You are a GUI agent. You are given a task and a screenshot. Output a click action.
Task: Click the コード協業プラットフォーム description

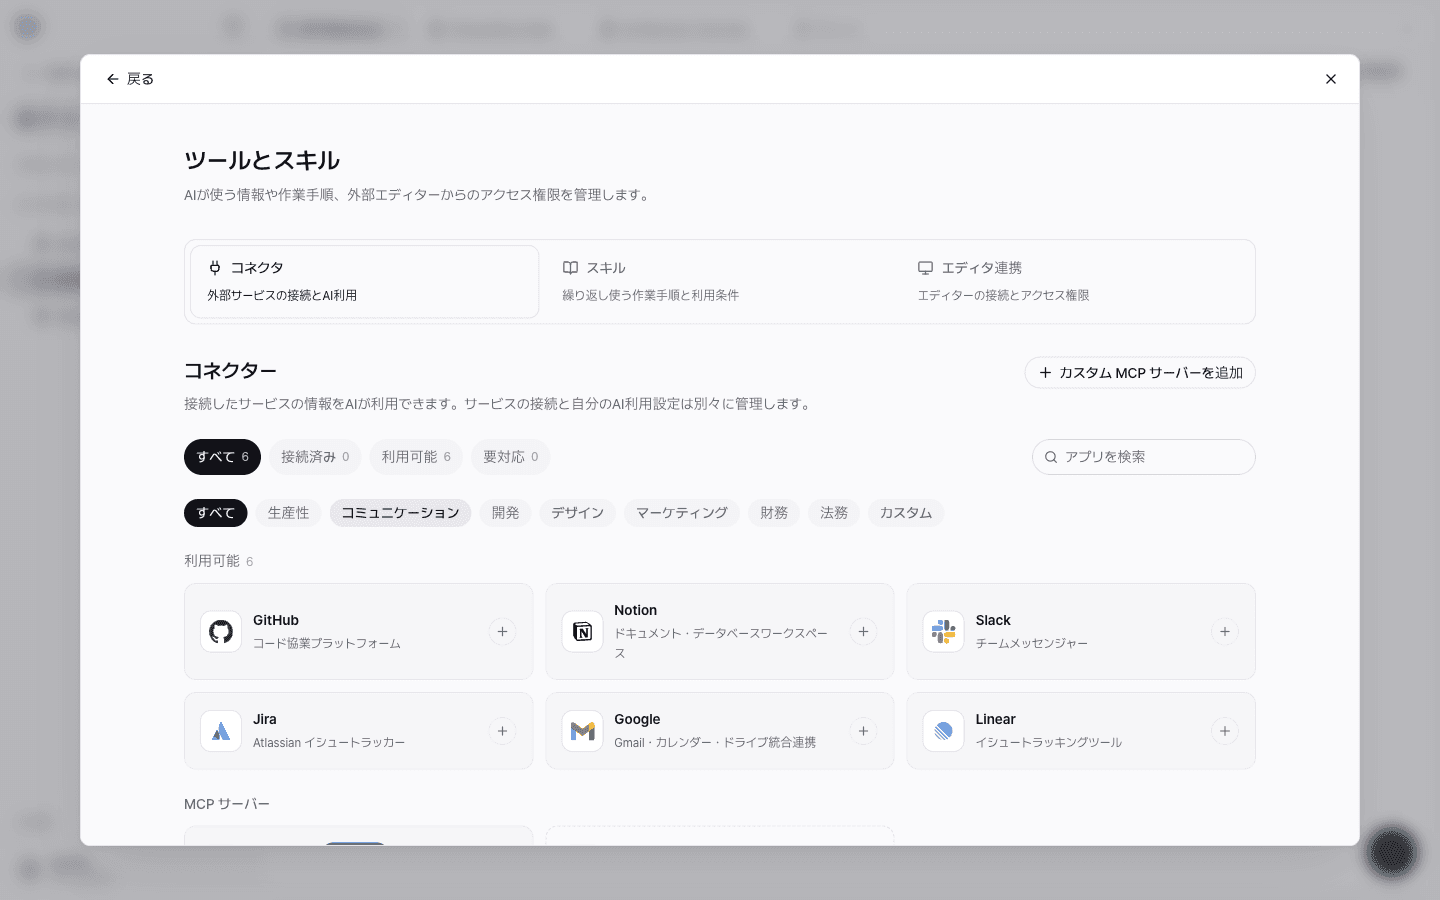point(327,644)
